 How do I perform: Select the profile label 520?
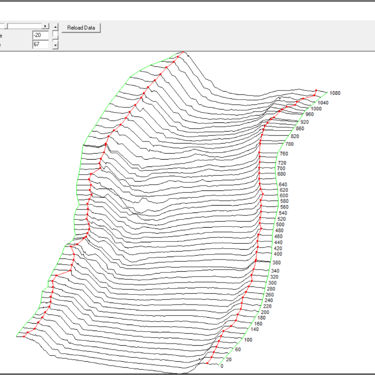click(282, 219)
